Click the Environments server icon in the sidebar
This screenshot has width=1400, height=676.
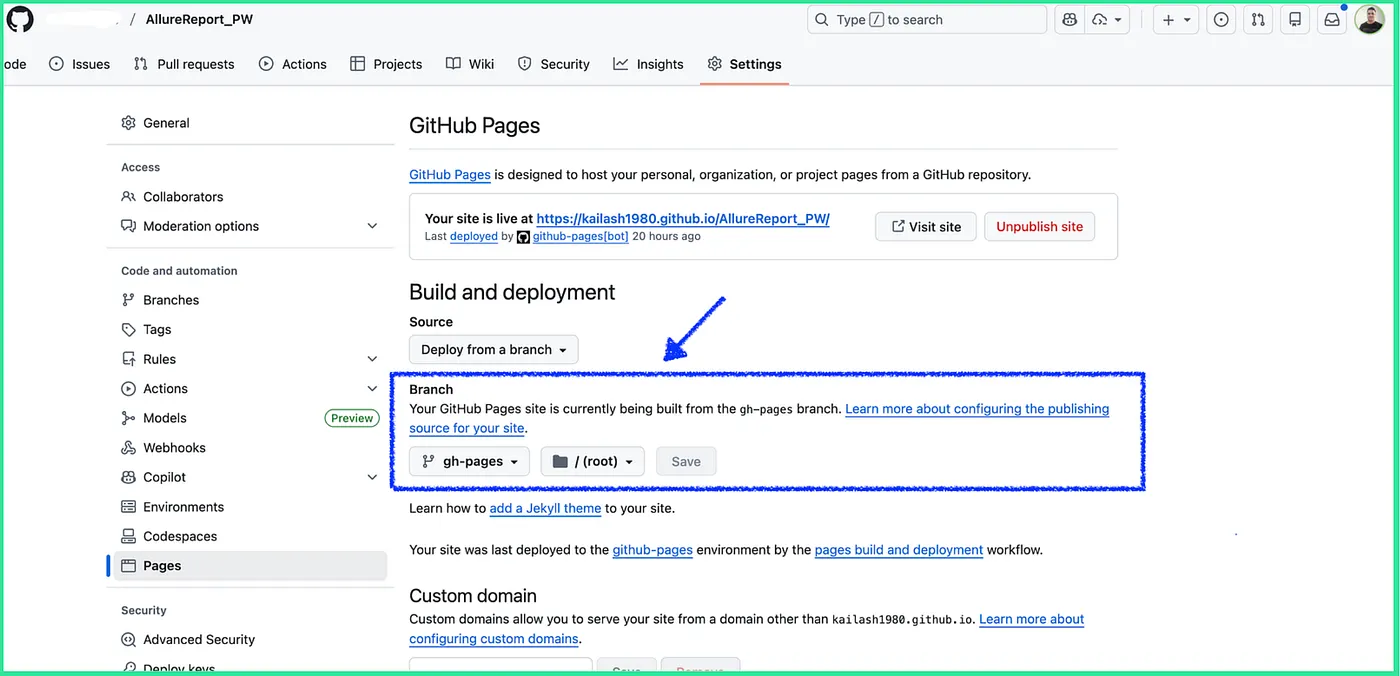(x=128, y=507)
